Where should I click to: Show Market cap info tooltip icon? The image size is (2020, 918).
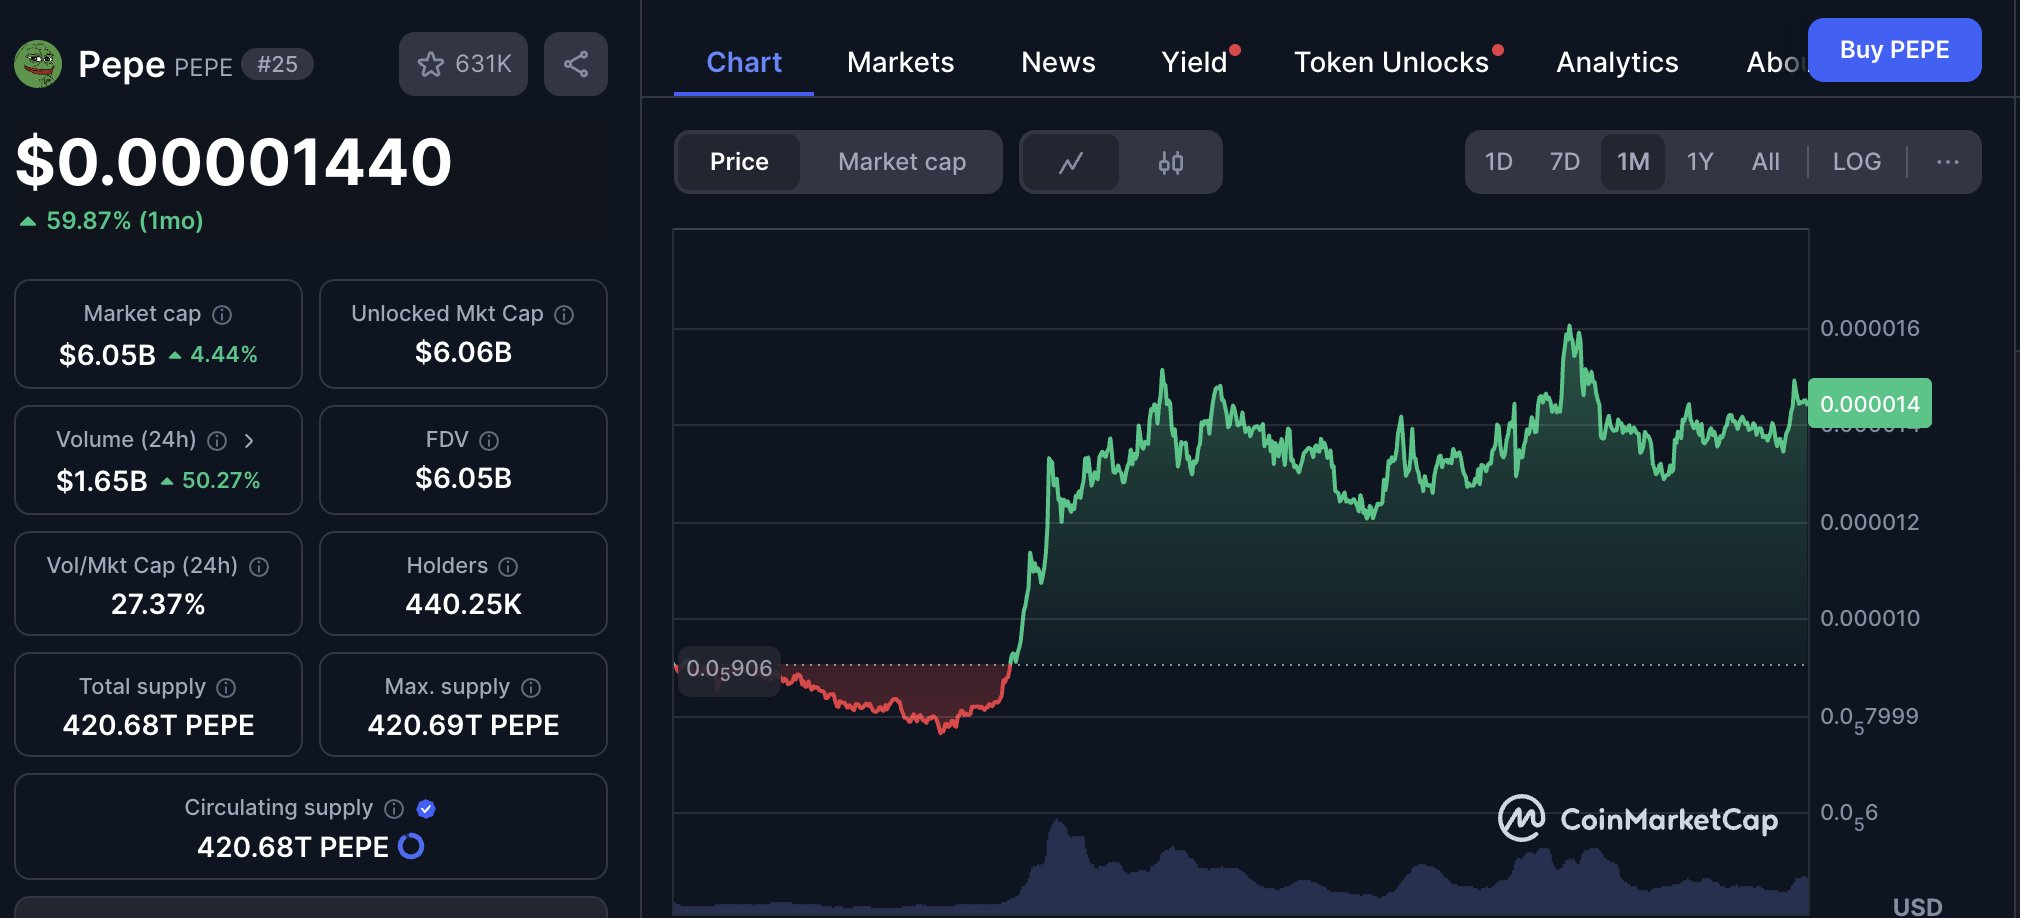click(222, 315)
